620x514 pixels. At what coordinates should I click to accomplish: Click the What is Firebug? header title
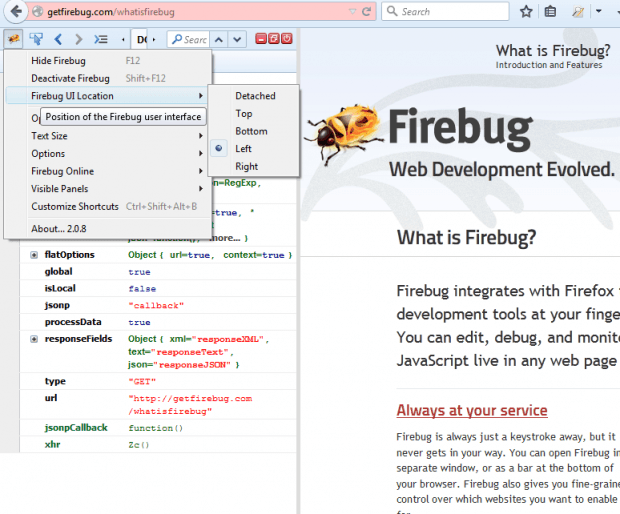[553, 51]
